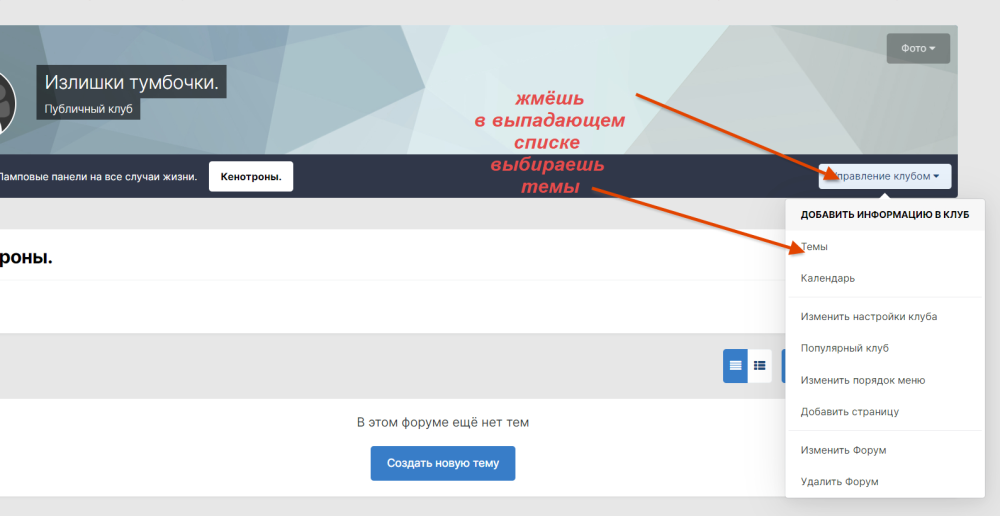Select Темы from the dropdown menu
The width and height of the screenshot is (1000, 516).
click(x=814, y=246)
